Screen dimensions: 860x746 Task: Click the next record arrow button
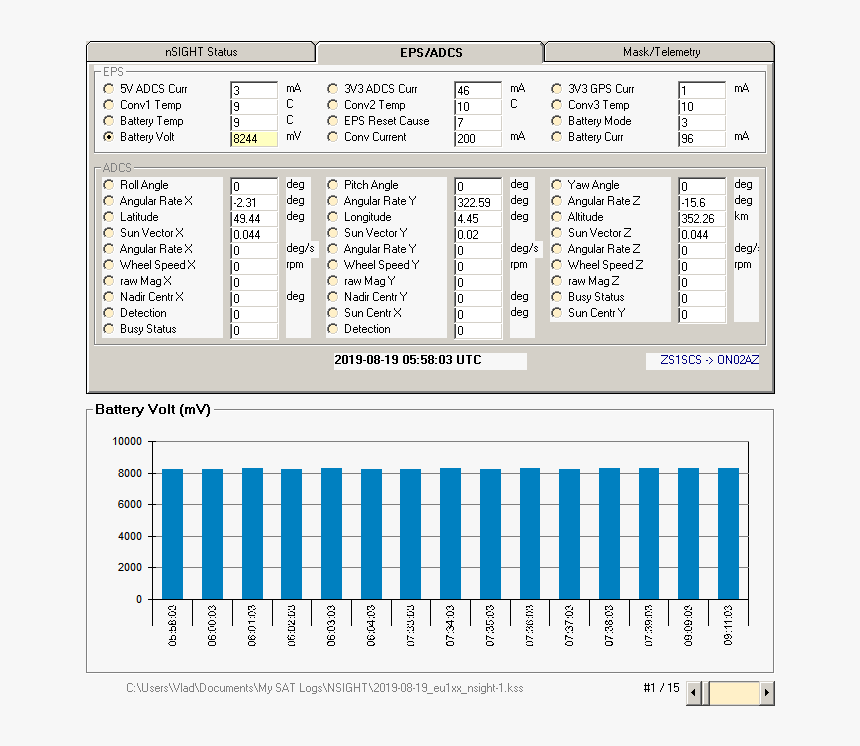click(767, 692)
